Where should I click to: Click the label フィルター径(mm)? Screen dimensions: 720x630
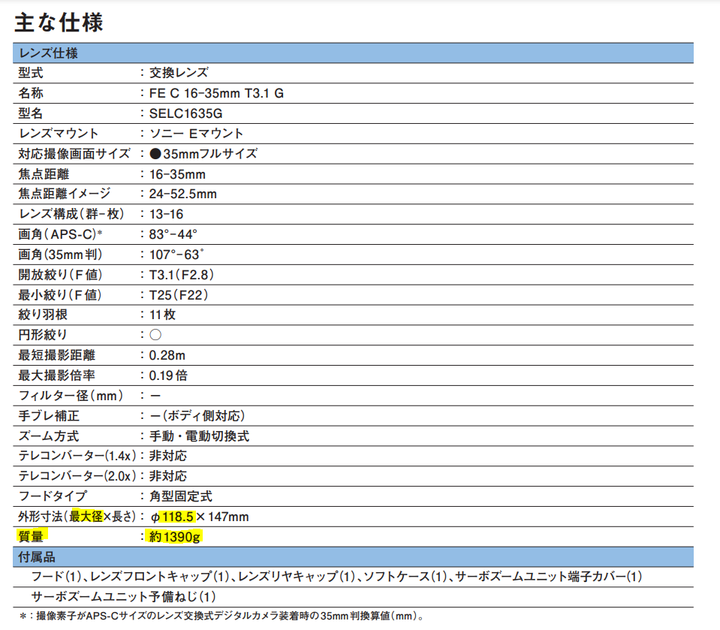[71, 396]
